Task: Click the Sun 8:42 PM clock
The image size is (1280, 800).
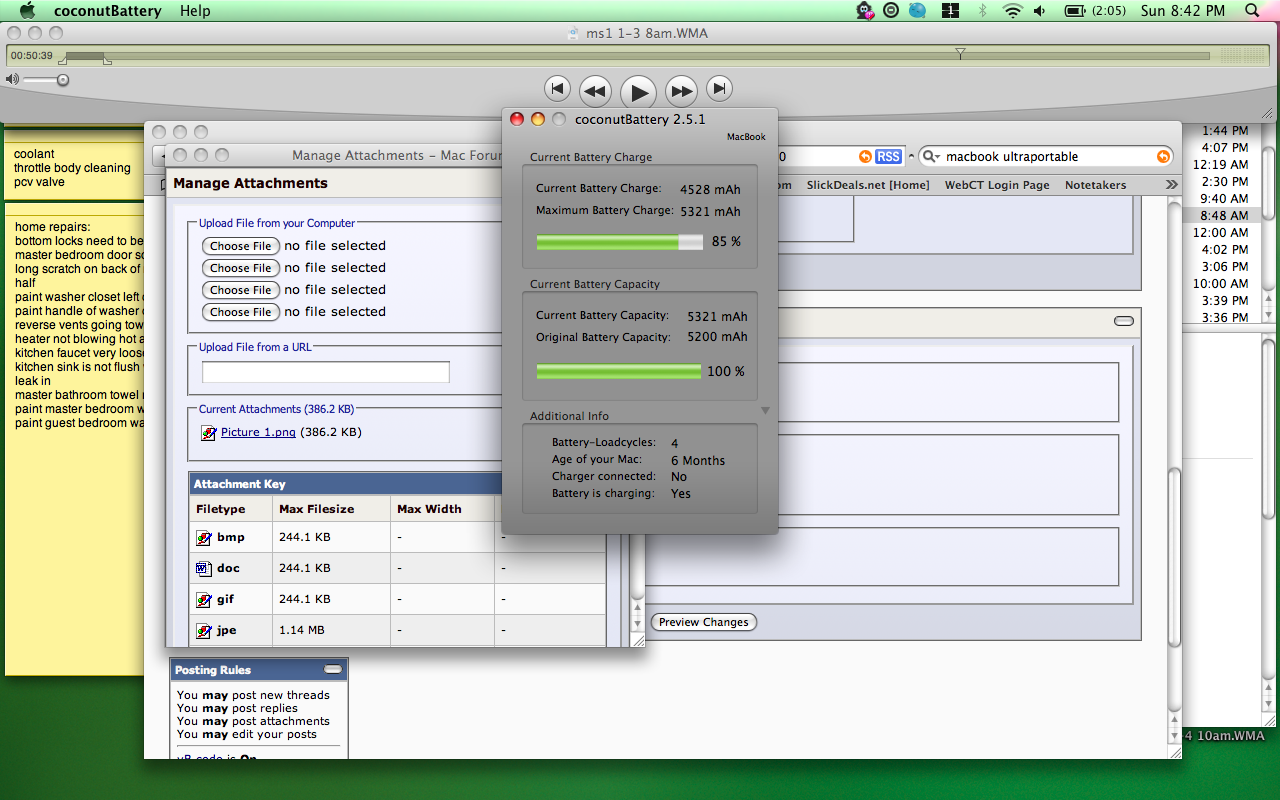Action: pyautogui.click(x=1183, y=11)
